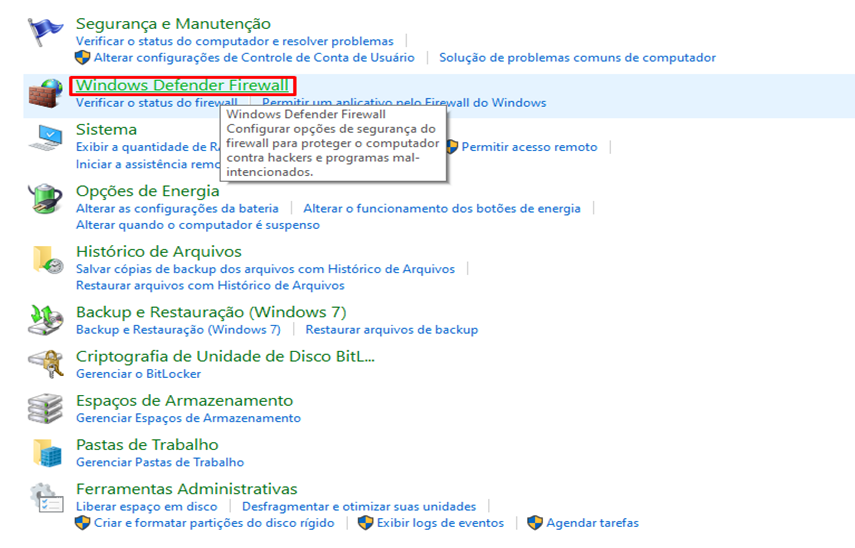Open the Histórico de Arquivos heading
855x548 pixels.
pyautogui.click(x=159, y=251)
